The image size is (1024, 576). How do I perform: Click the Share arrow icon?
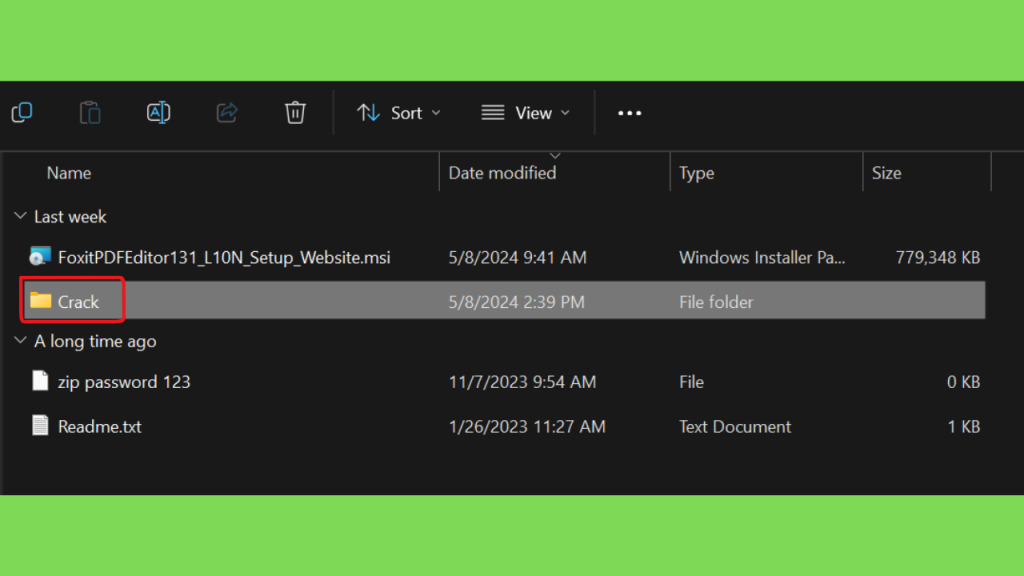click(x=227, y=112)
